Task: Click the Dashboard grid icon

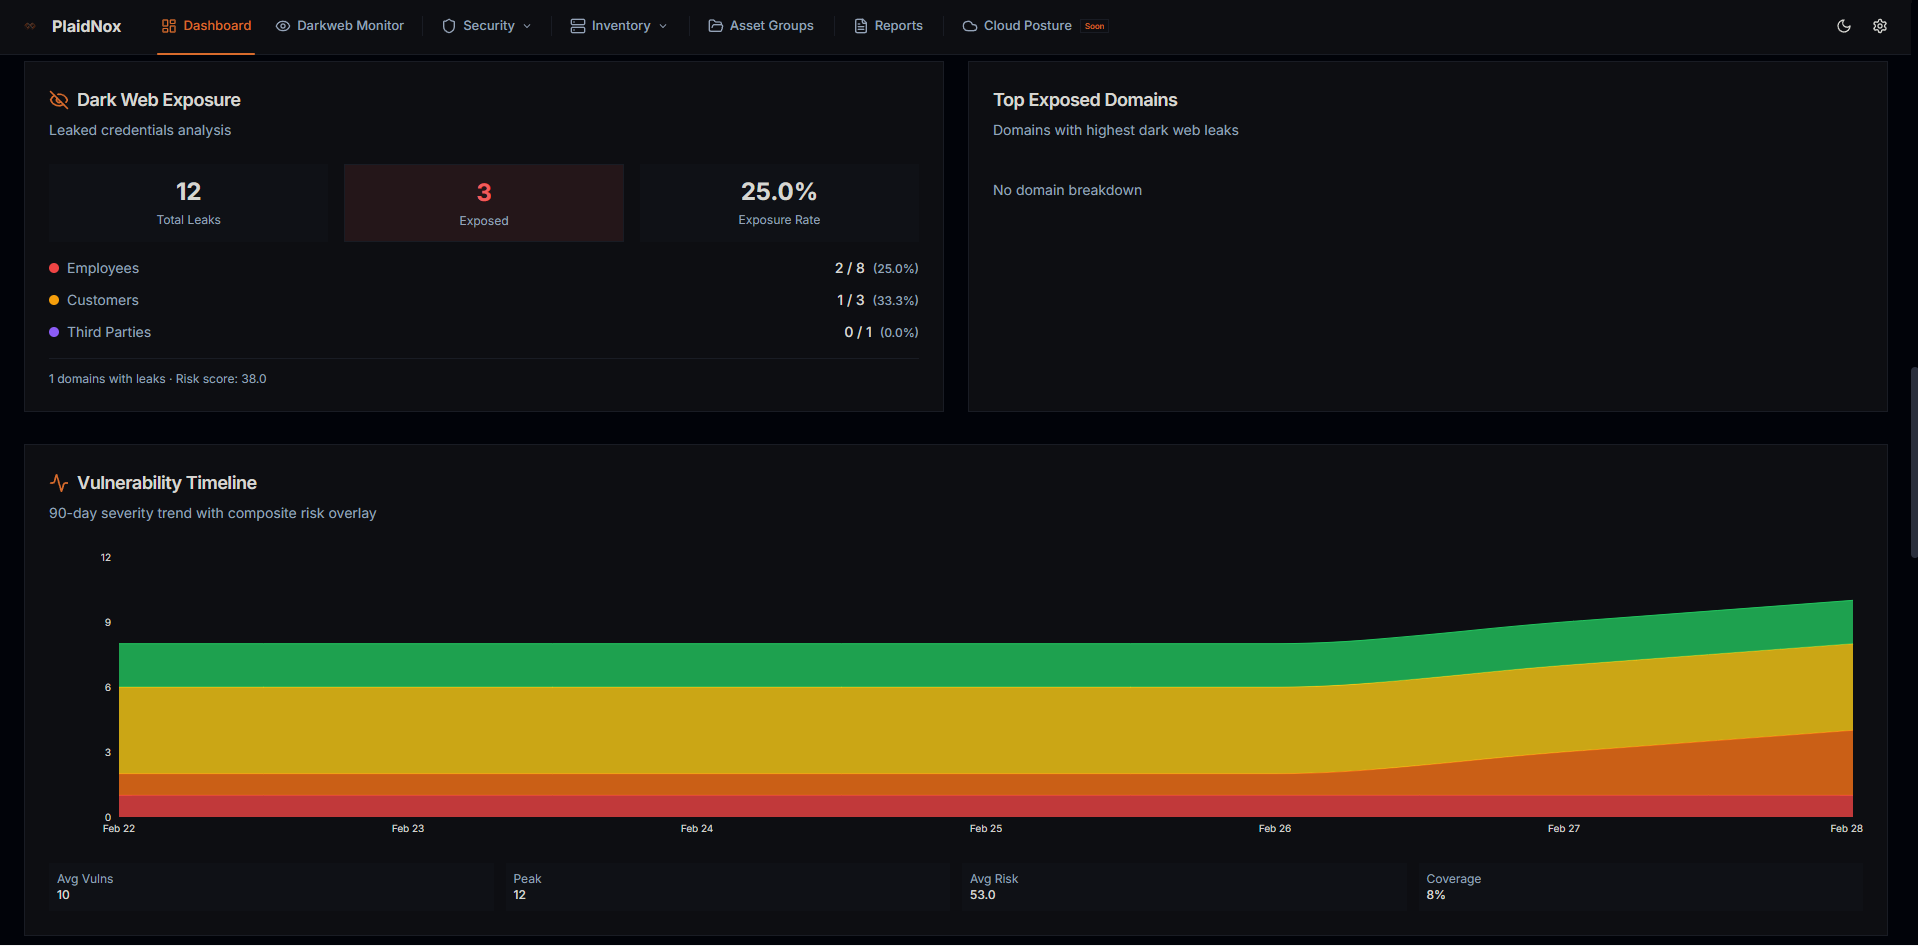Action: (169, 26)
